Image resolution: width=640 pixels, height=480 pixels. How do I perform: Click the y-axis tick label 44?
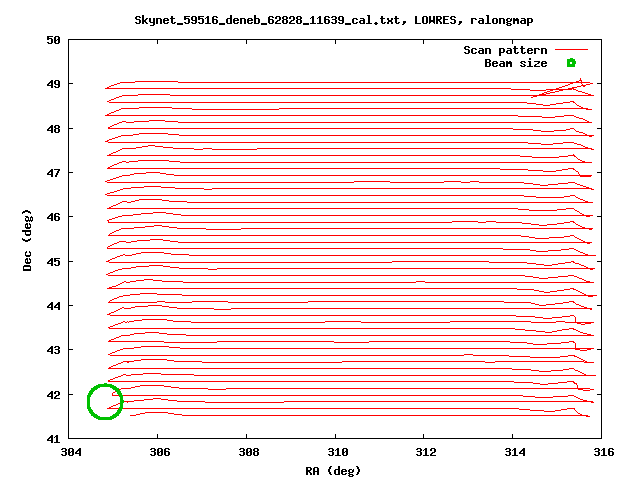coord(53,306)
